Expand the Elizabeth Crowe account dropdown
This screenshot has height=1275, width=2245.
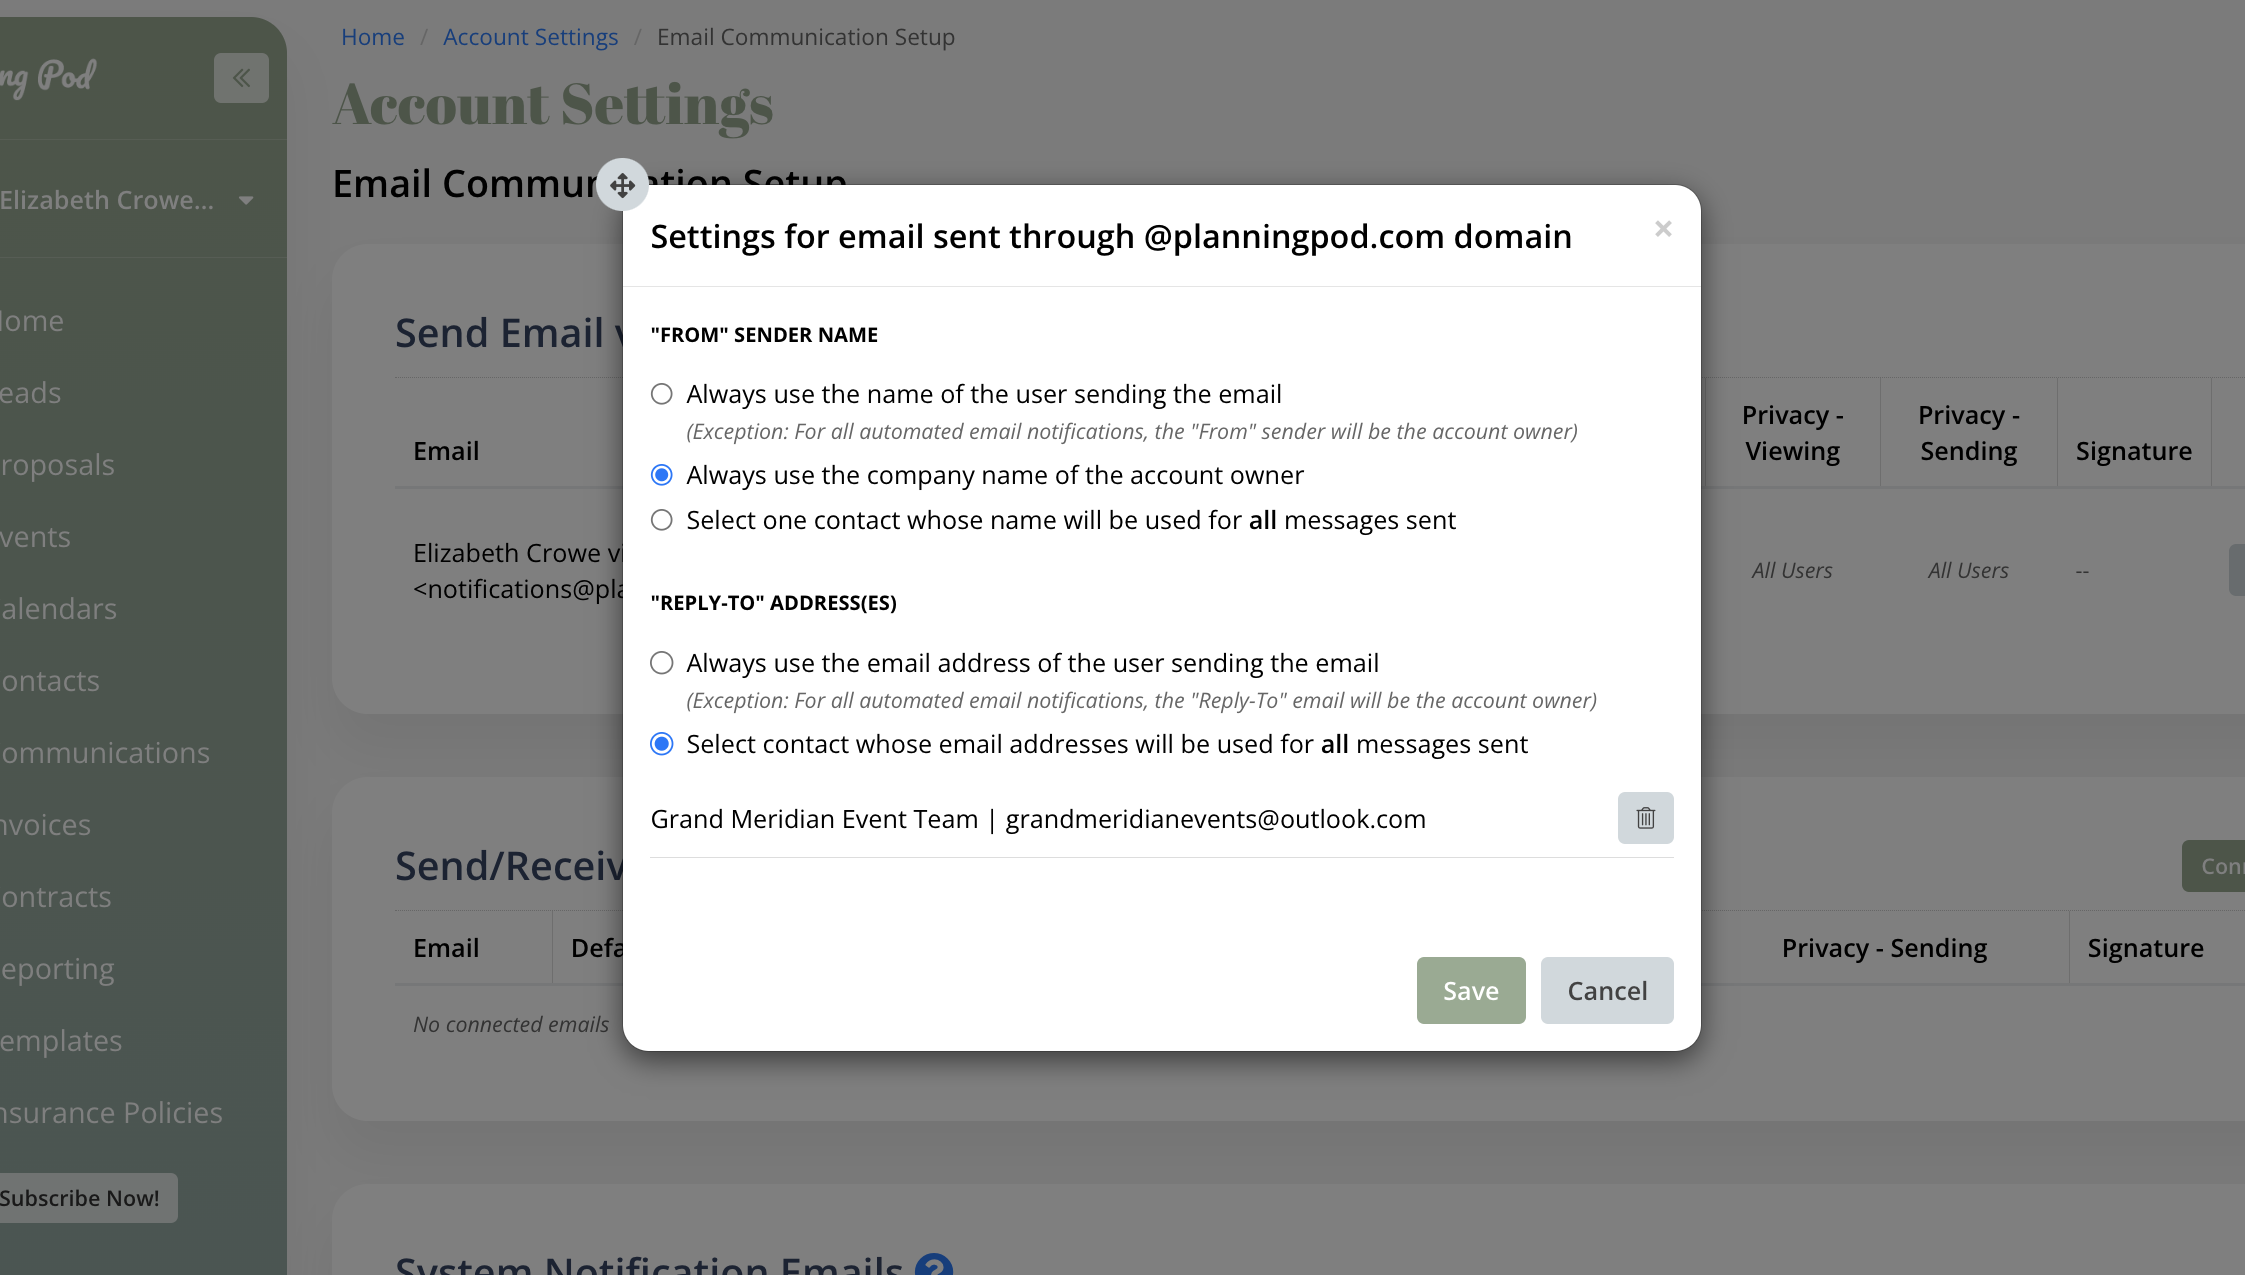246,200
